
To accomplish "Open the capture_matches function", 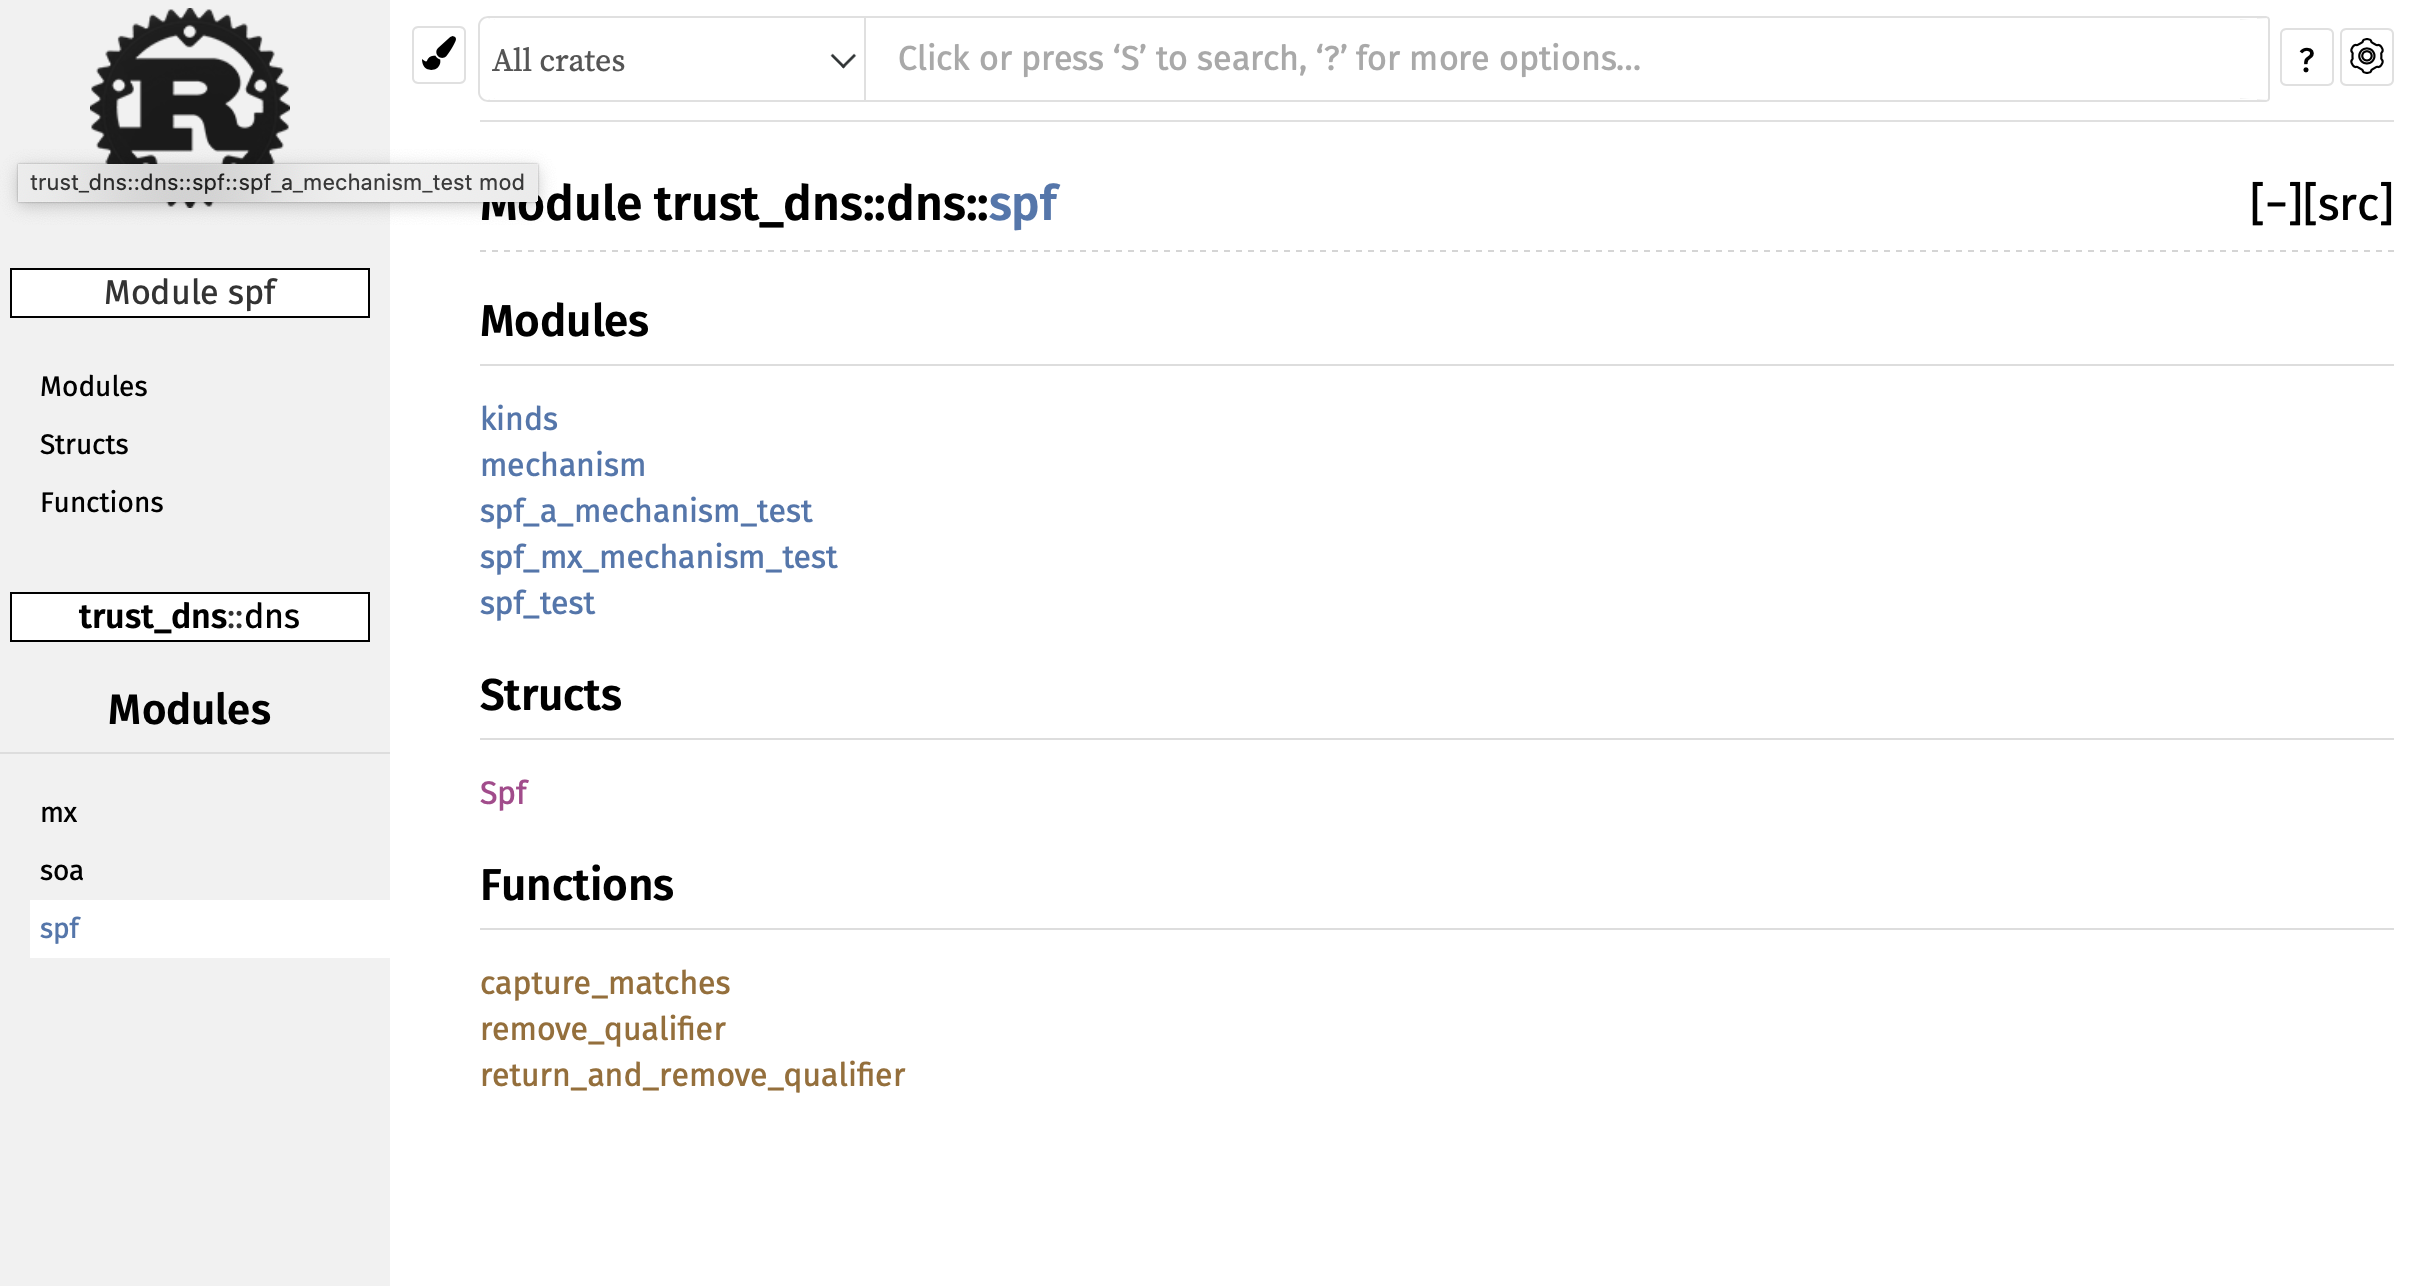I will pyautogui.click(x=605, y=983).
